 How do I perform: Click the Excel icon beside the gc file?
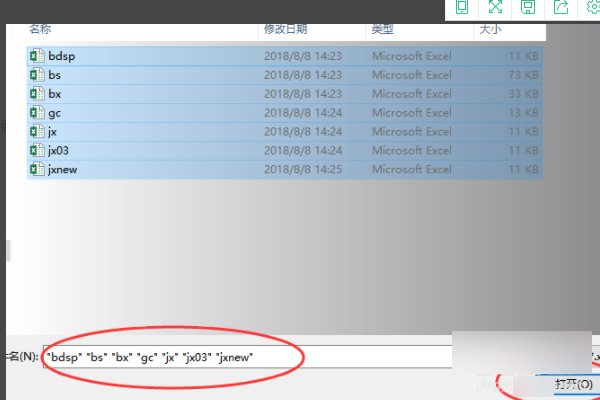click(x=37, y=113)
